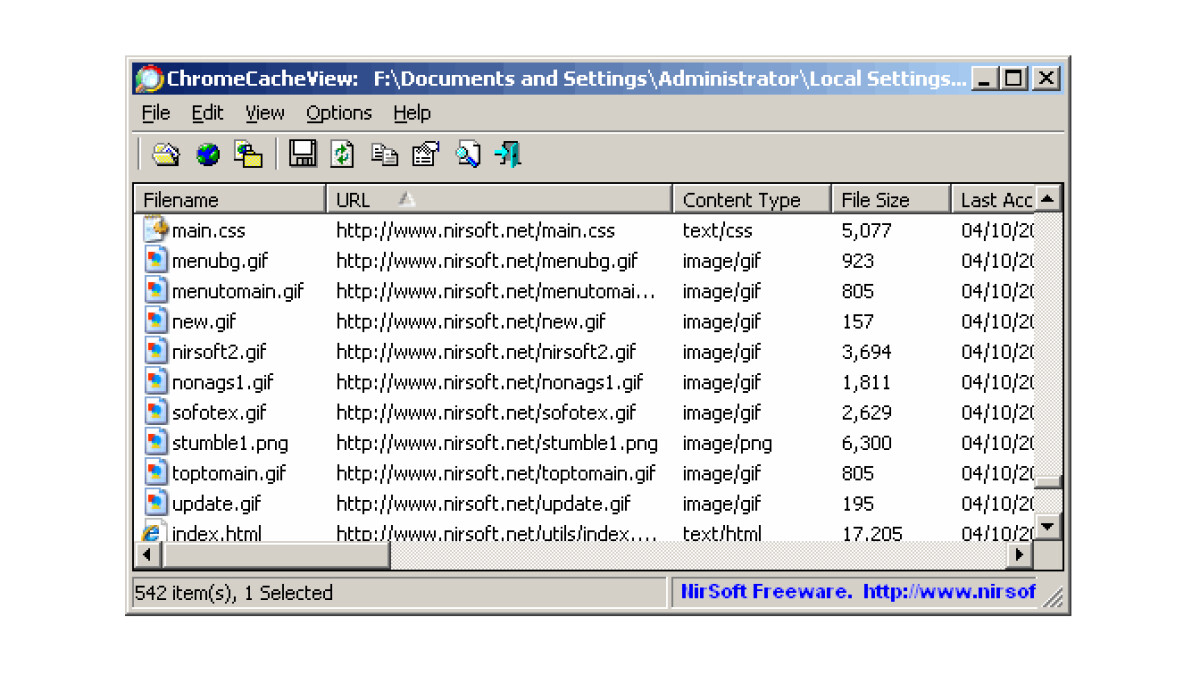Open the Options menu

click(x=339, y=113)
